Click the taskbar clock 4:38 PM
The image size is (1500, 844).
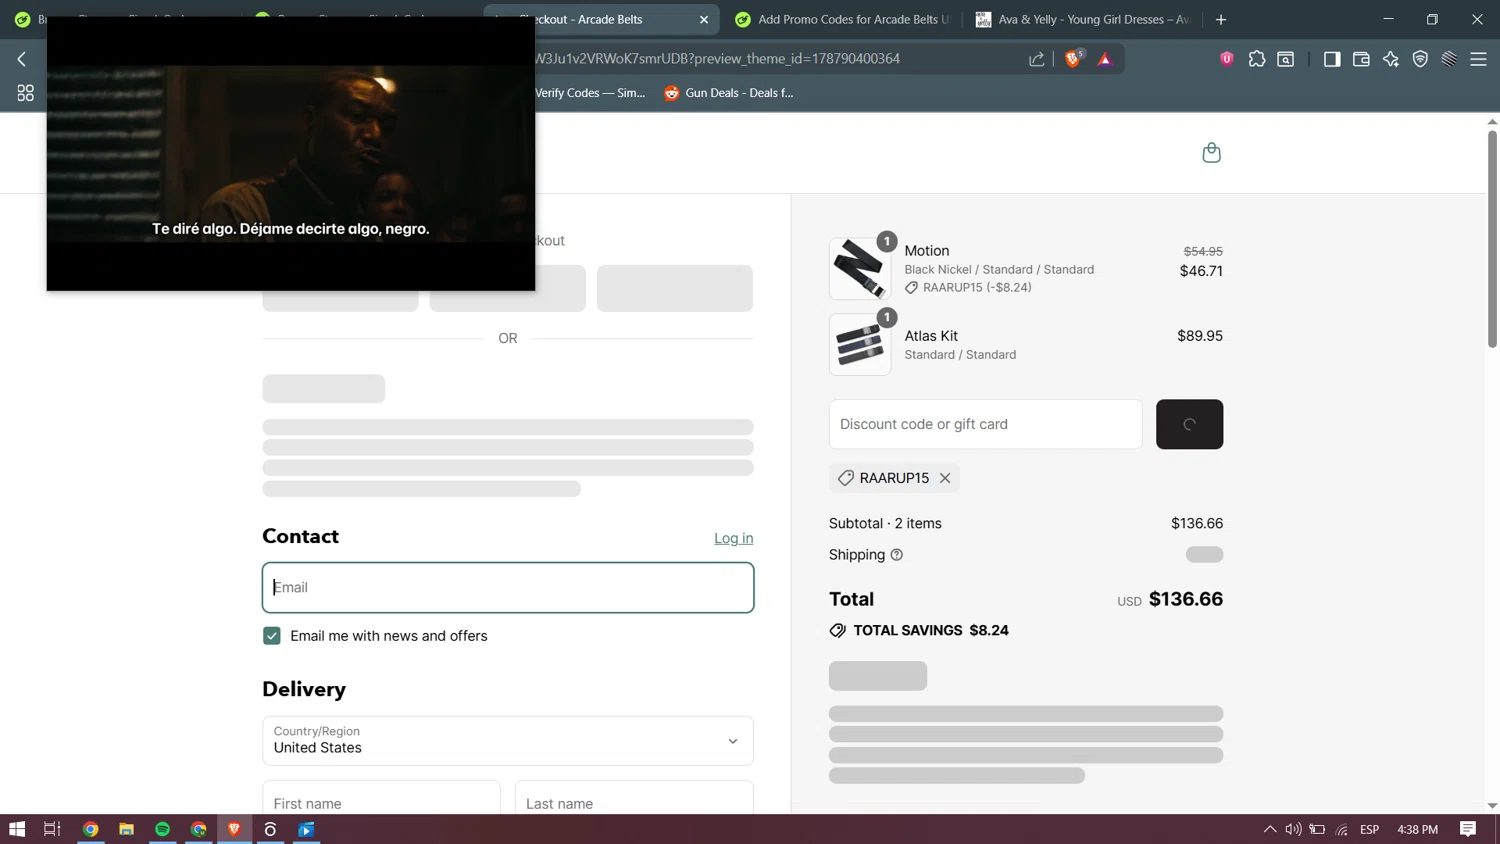(1417, 829)
